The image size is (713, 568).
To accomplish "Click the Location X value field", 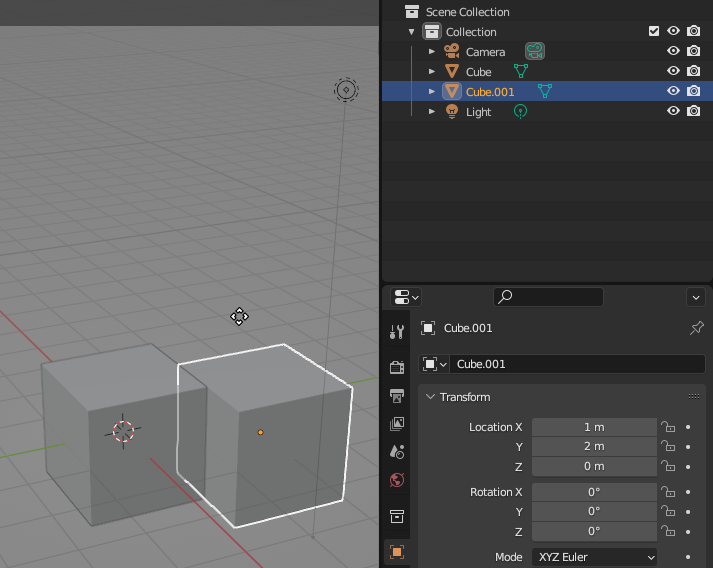I will tap(594, 427).
